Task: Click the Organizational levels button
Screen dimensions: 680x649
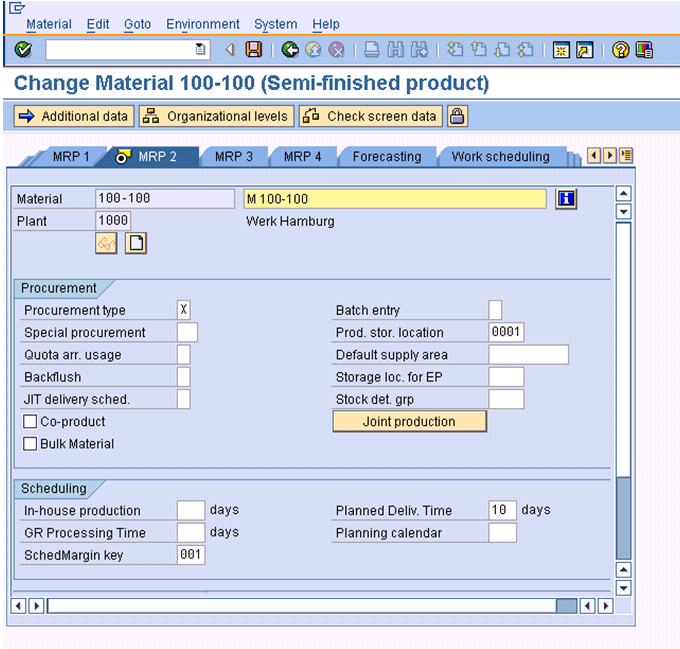Action: coord(216,116)
